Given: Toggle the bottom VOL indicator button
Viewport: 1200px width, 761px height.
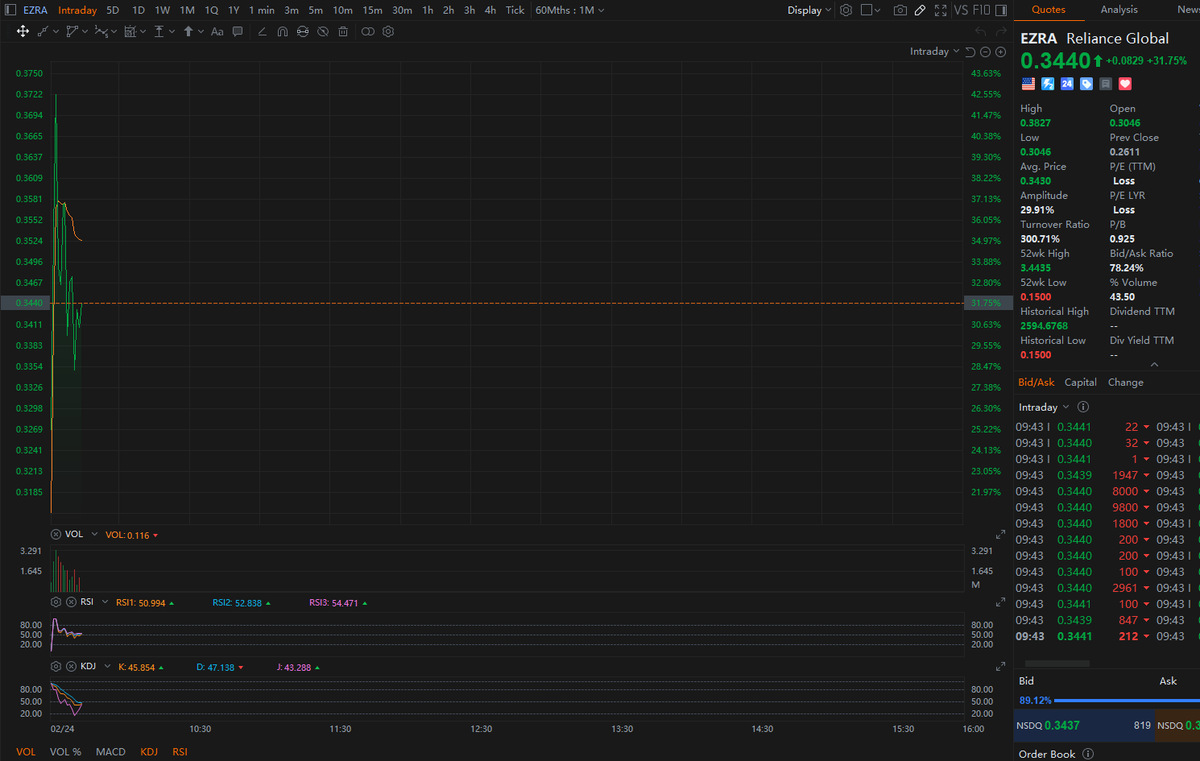Looking at the screenshot, I should pos(25,751).
